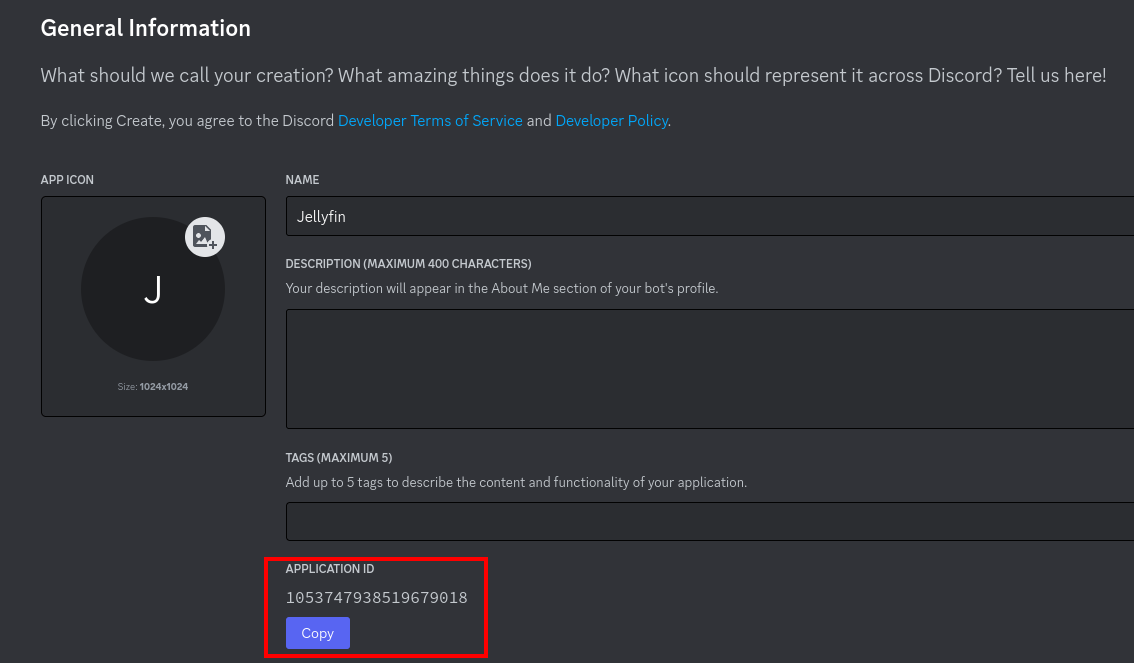Click the APP ICON upload area
Viewport: 1134px width, 663px height.
click(x=152, y=306)
